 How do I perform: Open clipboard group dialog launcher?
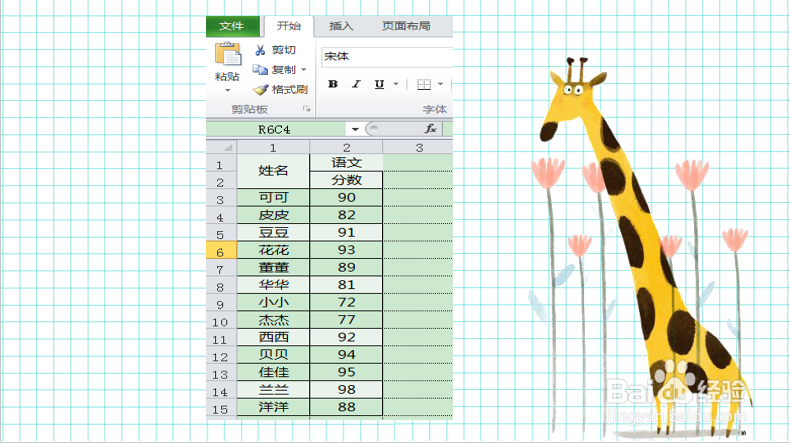click(306, 109)
